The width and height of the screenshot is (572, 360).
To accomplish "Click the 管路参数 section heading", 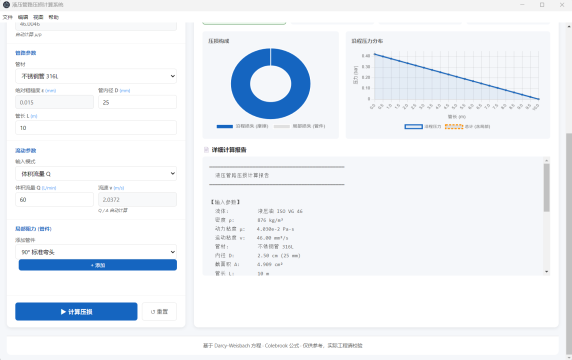I will click(x=26, y=53).
